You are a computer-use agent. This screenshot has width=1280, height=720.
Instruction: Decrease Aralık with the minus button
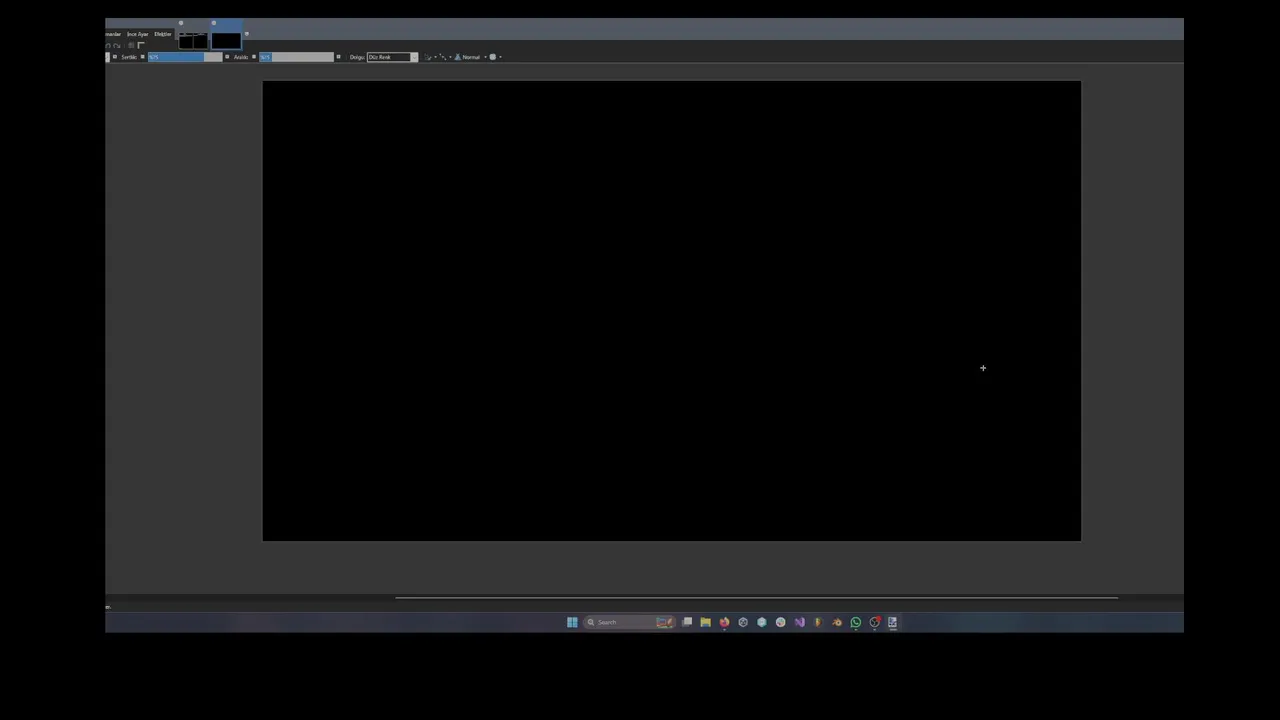coord(254,57)
